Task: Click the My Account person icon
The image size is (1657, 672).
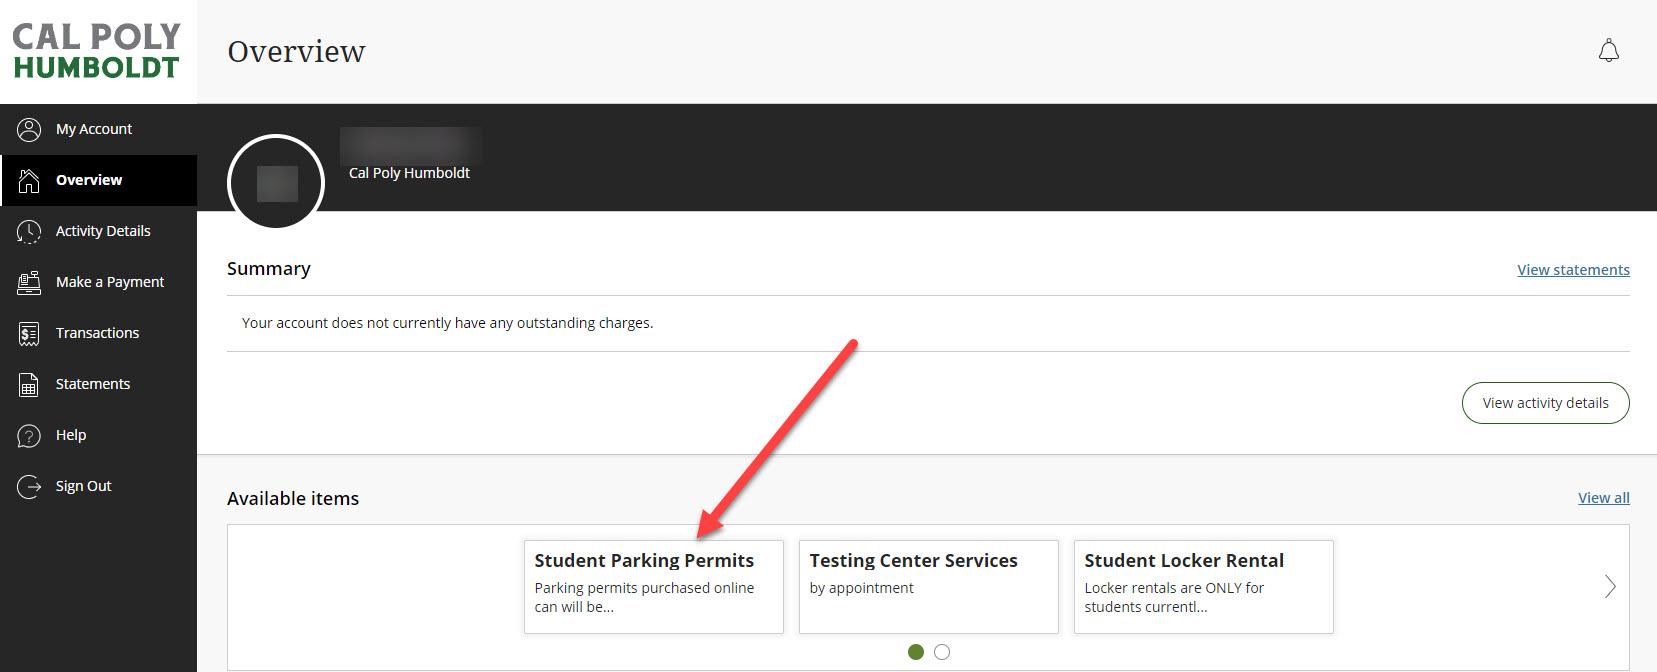Action: coord(29,129)
